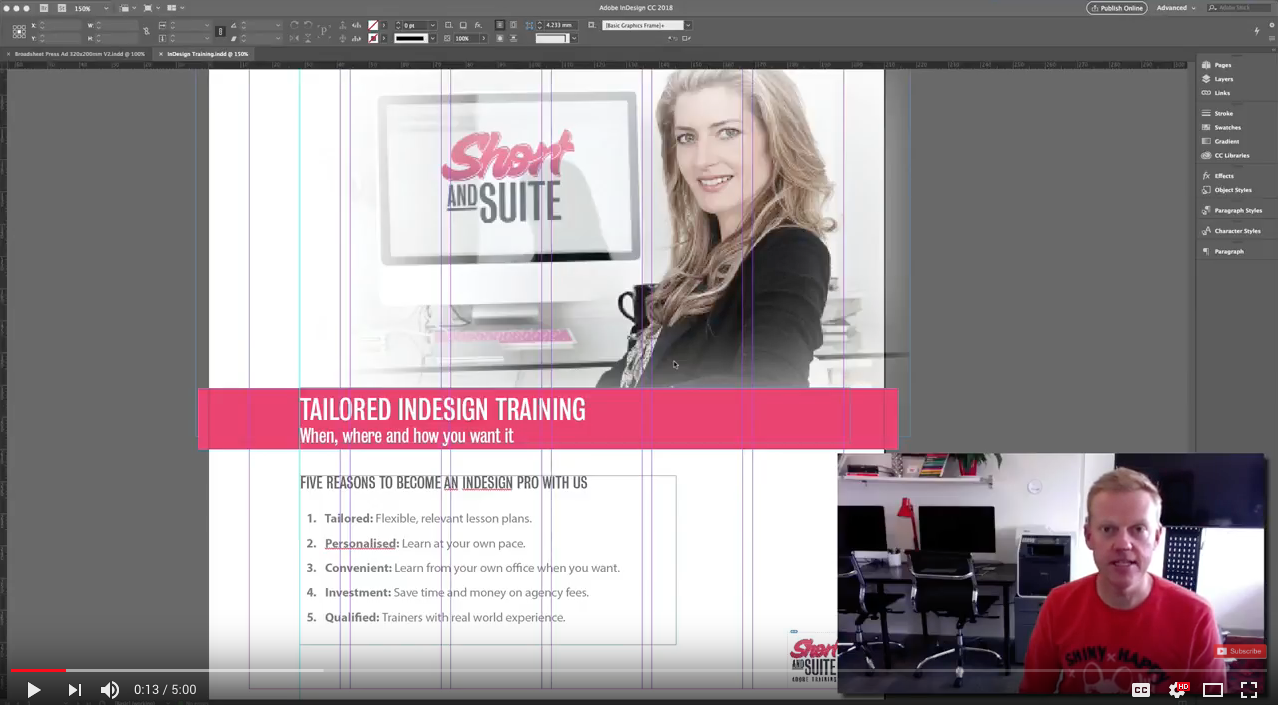1278x705 pixels.
Task: Click the Subscribe button on the video
Action: [1239, 650]
